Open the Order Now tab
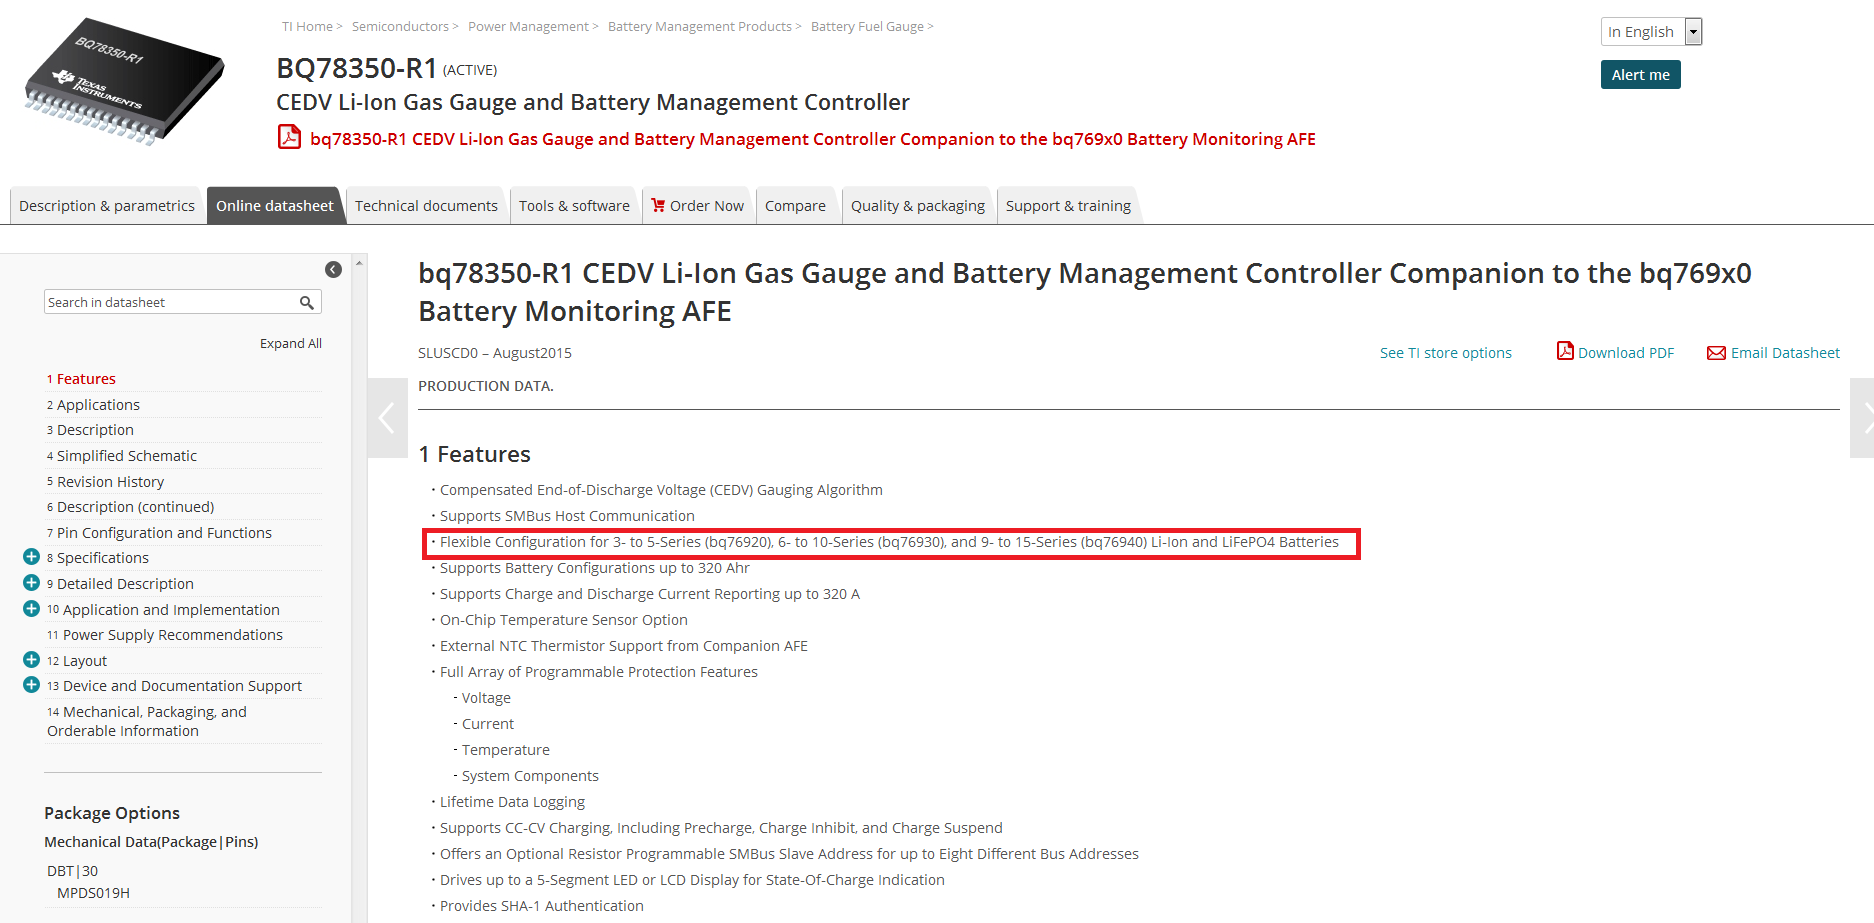1874x923 pixels. tap(698, 205)
